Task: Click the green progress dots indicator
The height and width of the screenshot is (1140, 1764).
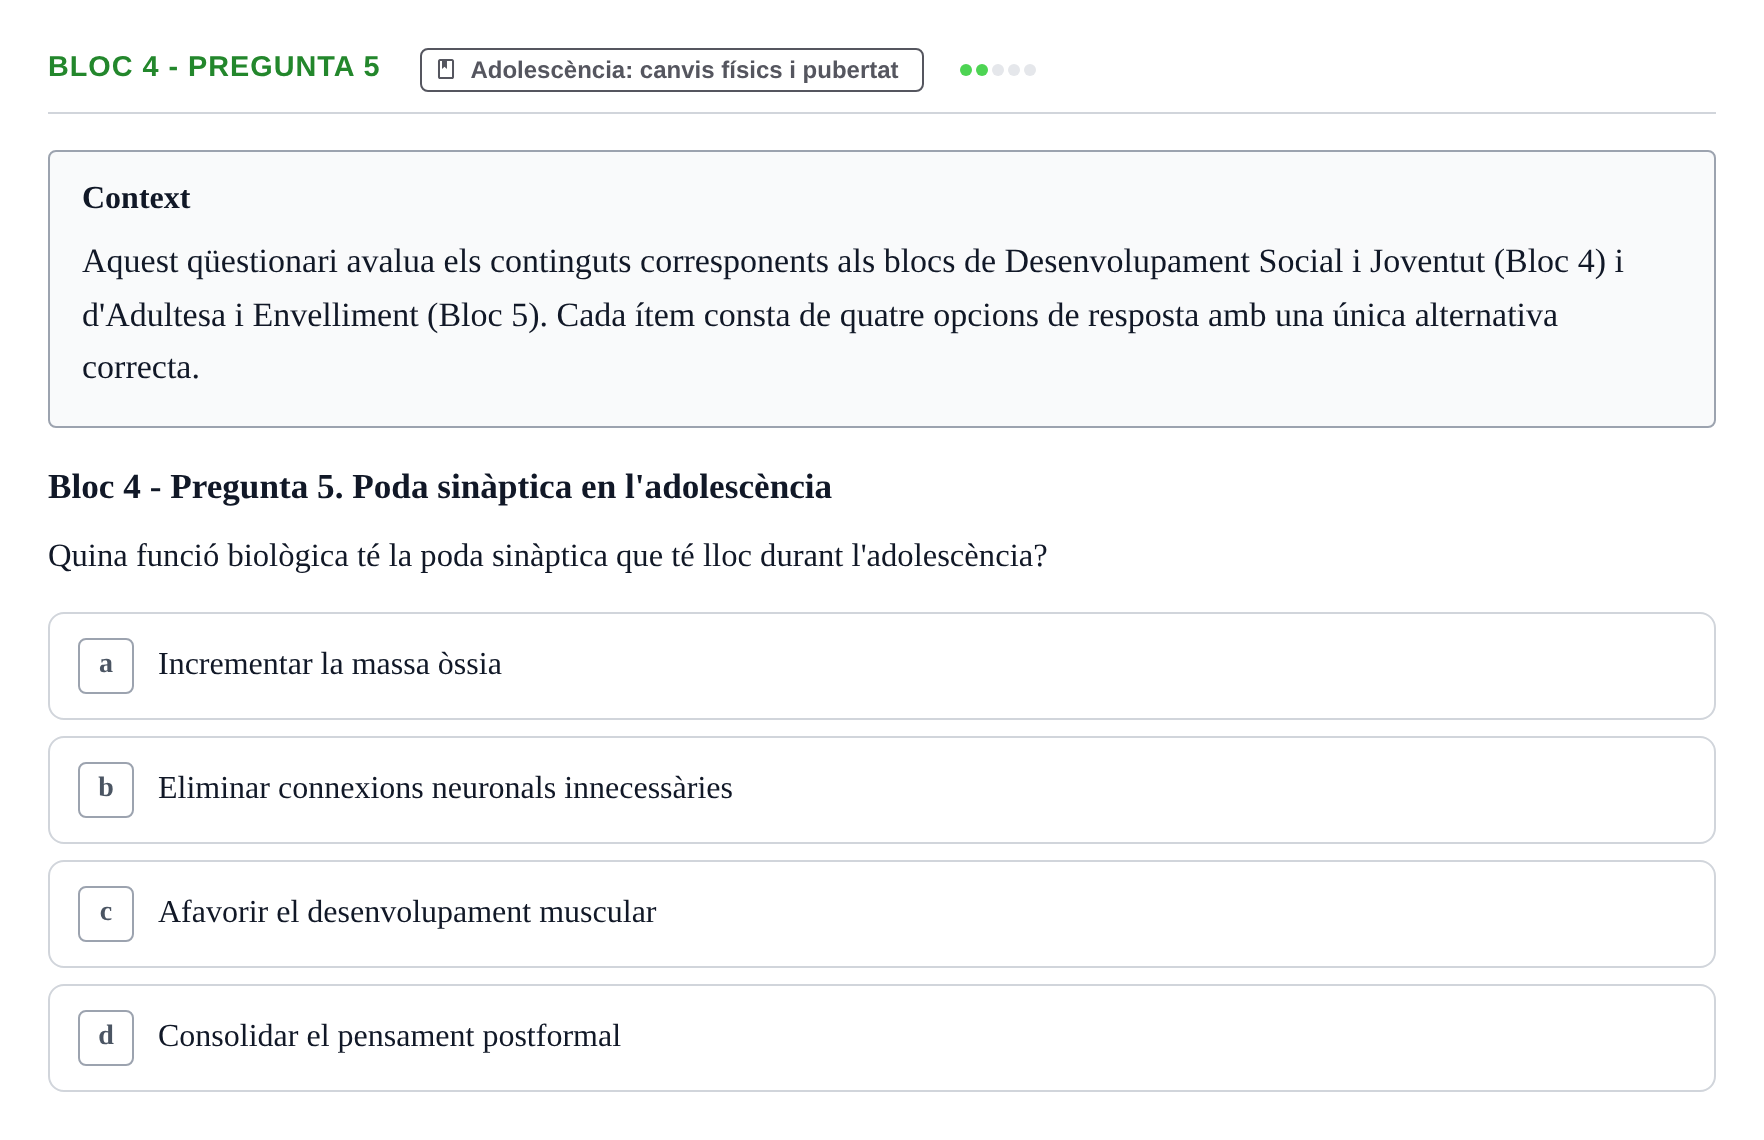Action: coord(998,70)
